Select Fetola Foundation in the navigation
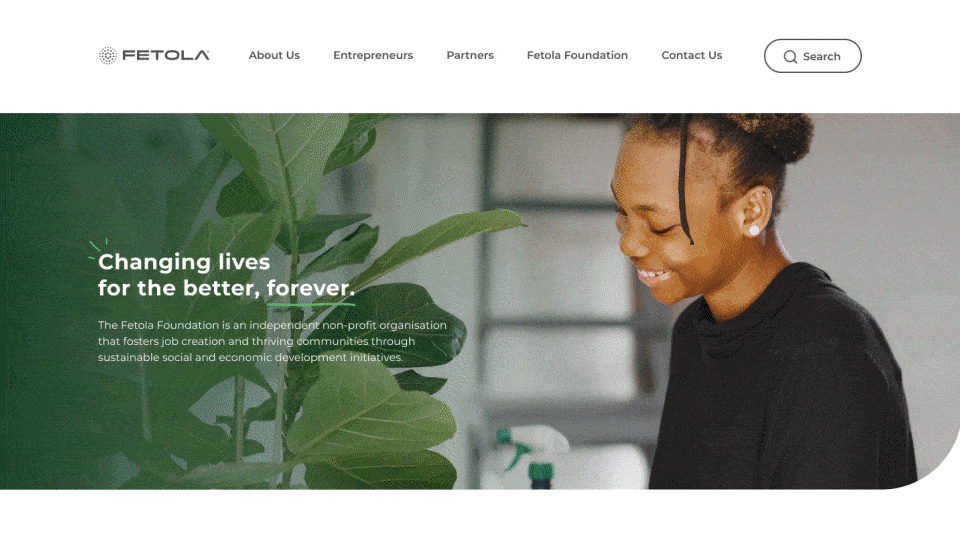Viewport: 960px width, 540px height. [577, 55]
